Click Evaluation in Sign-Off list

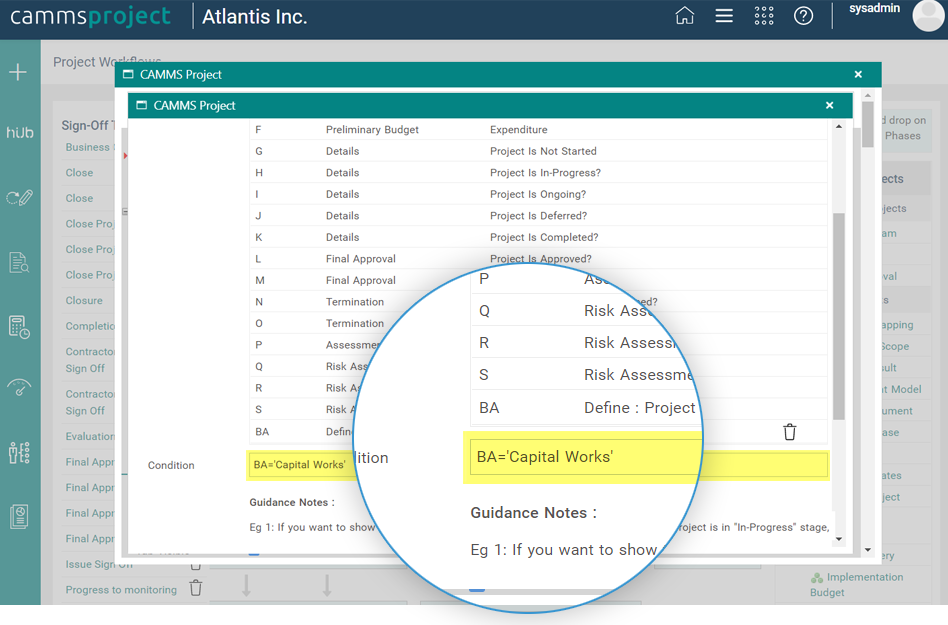(89, 436)
